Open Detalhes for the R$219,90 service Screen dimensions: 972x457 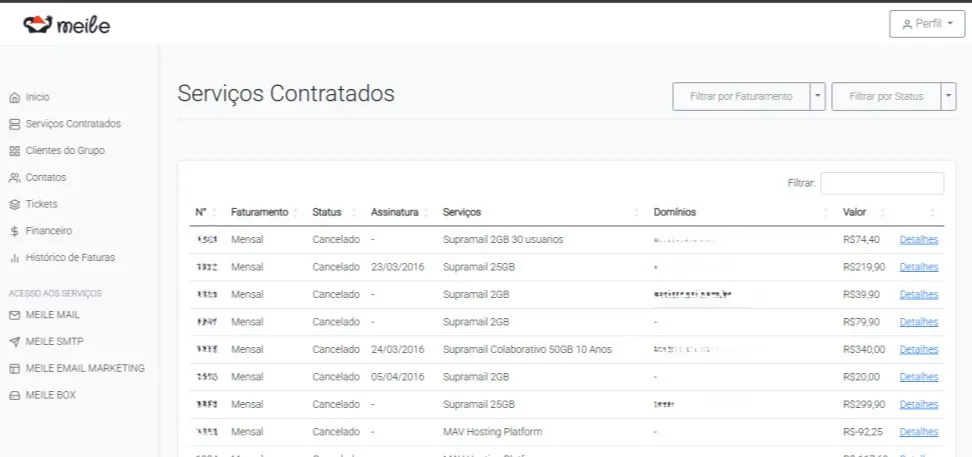pyautogui.click(x=919, y=267)
